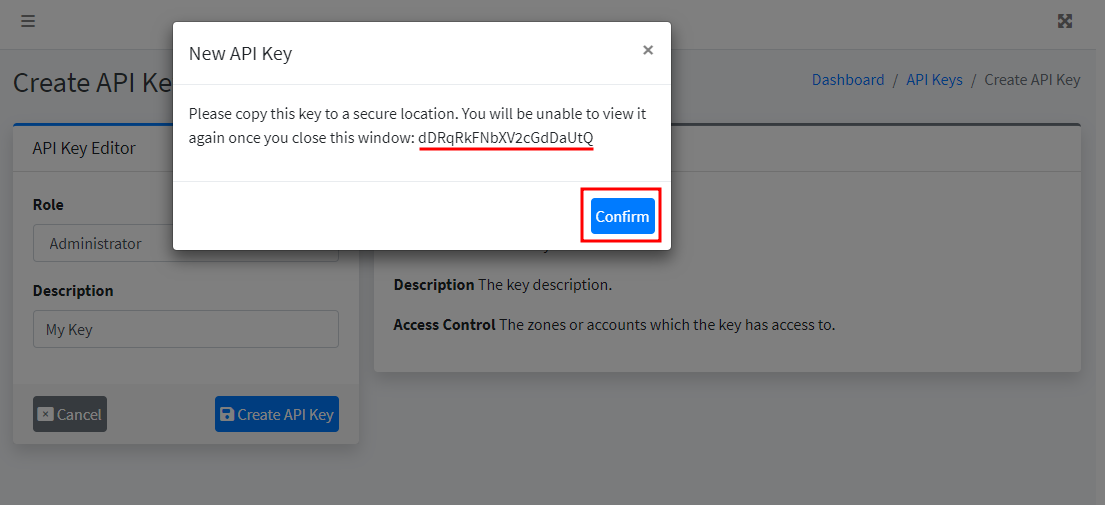
Task: Click the Access Control help text
Action: 614,325
